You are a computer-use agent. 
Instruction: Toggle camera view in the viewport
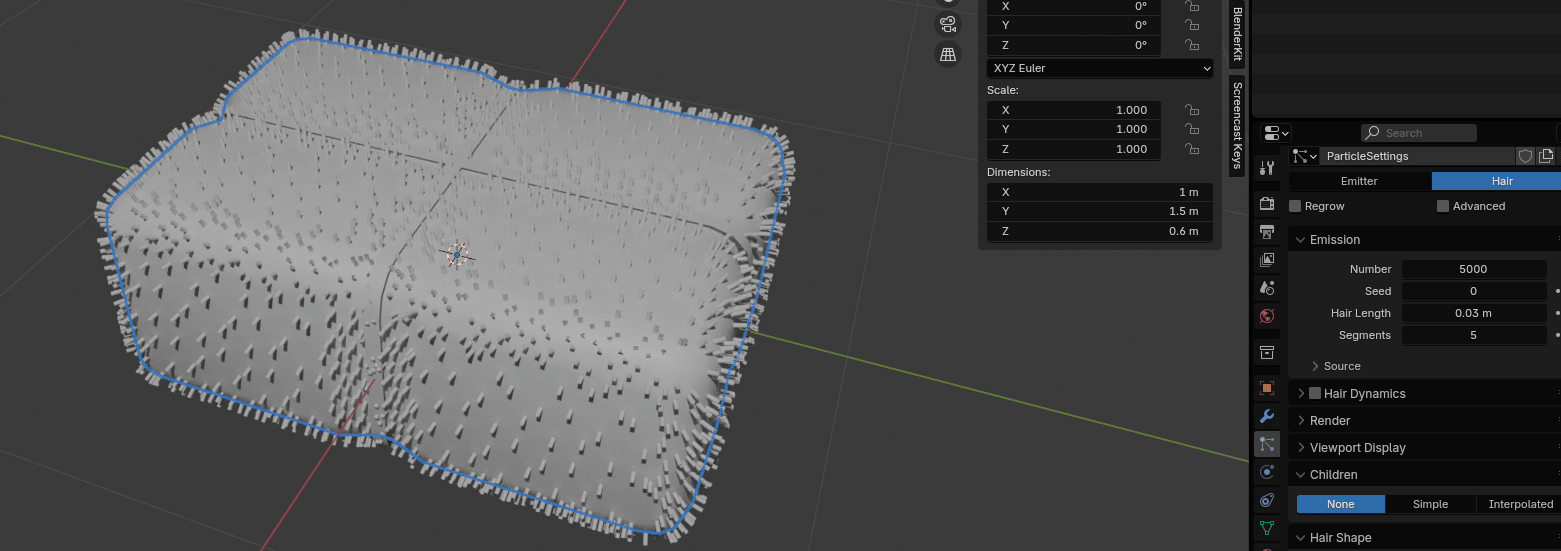947,23
